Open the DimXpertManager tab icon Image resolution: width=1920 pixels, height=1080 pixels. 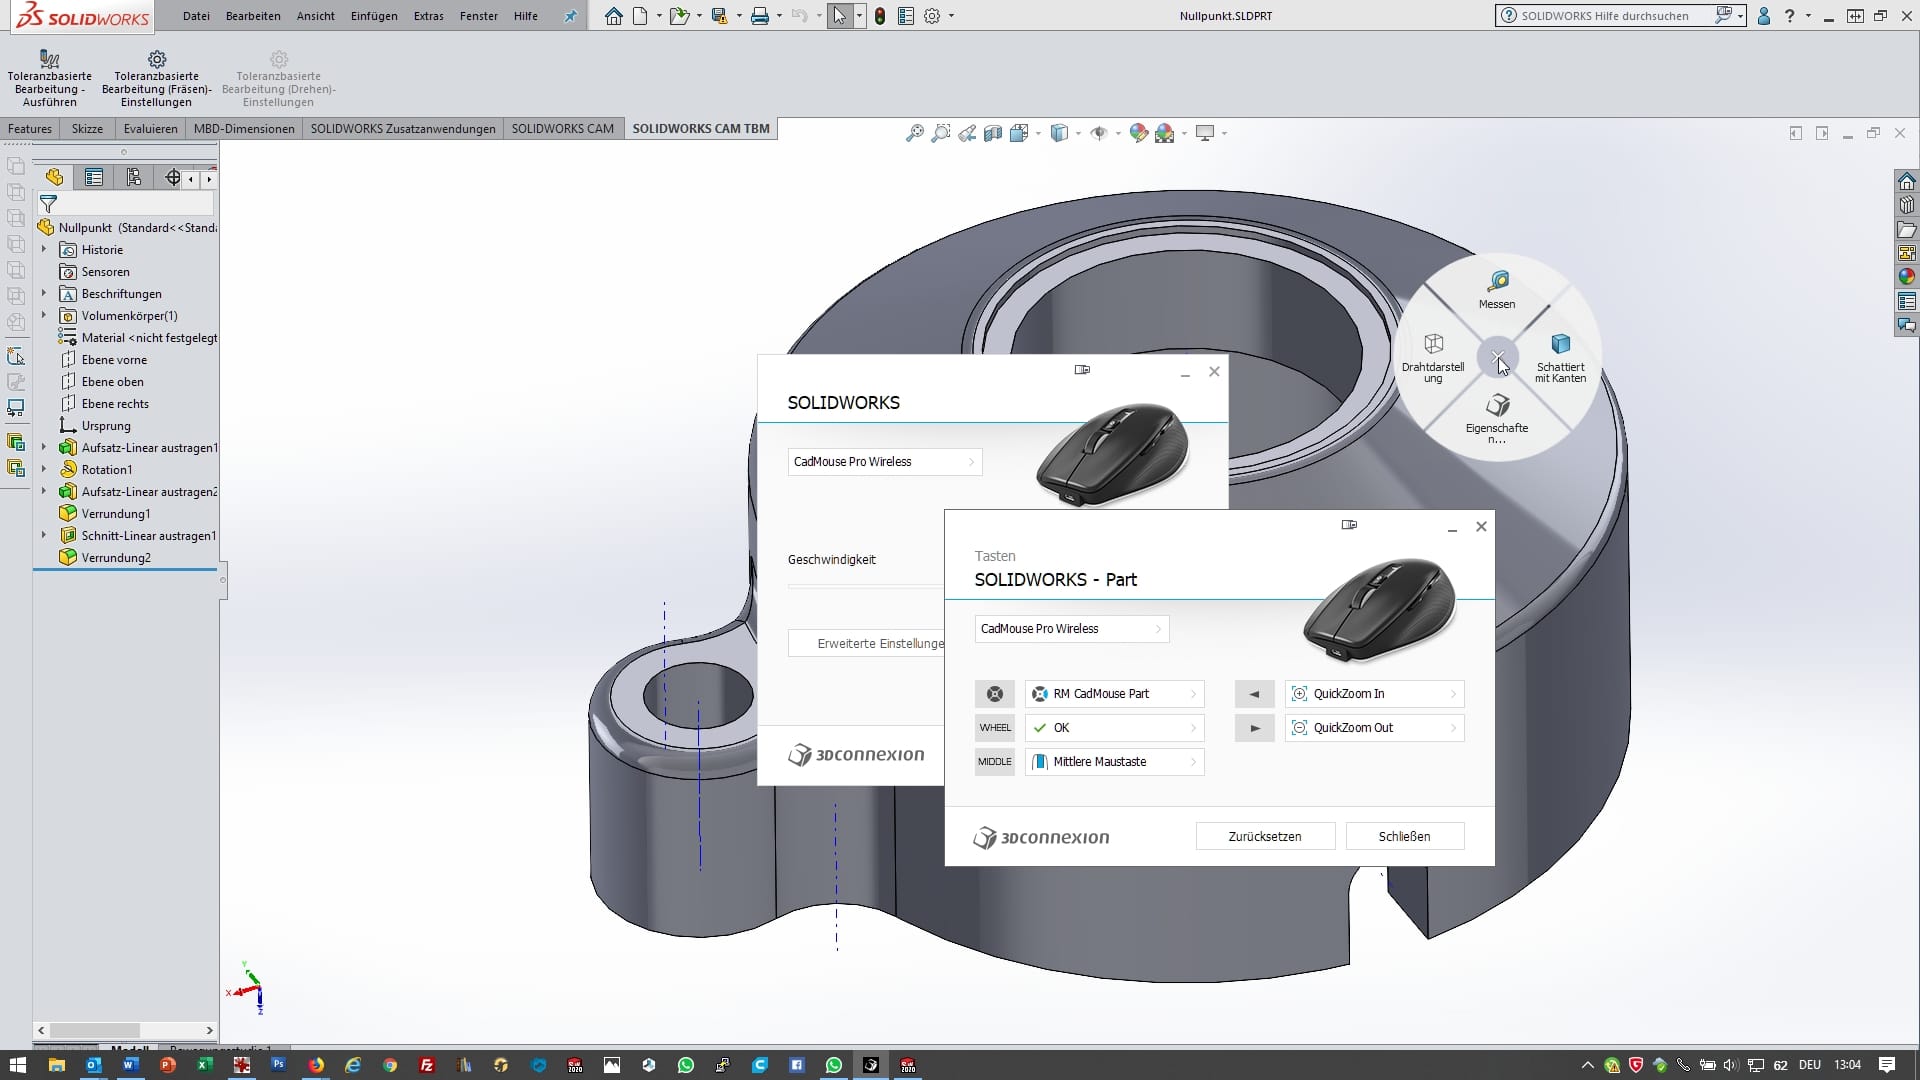point(173,177)
